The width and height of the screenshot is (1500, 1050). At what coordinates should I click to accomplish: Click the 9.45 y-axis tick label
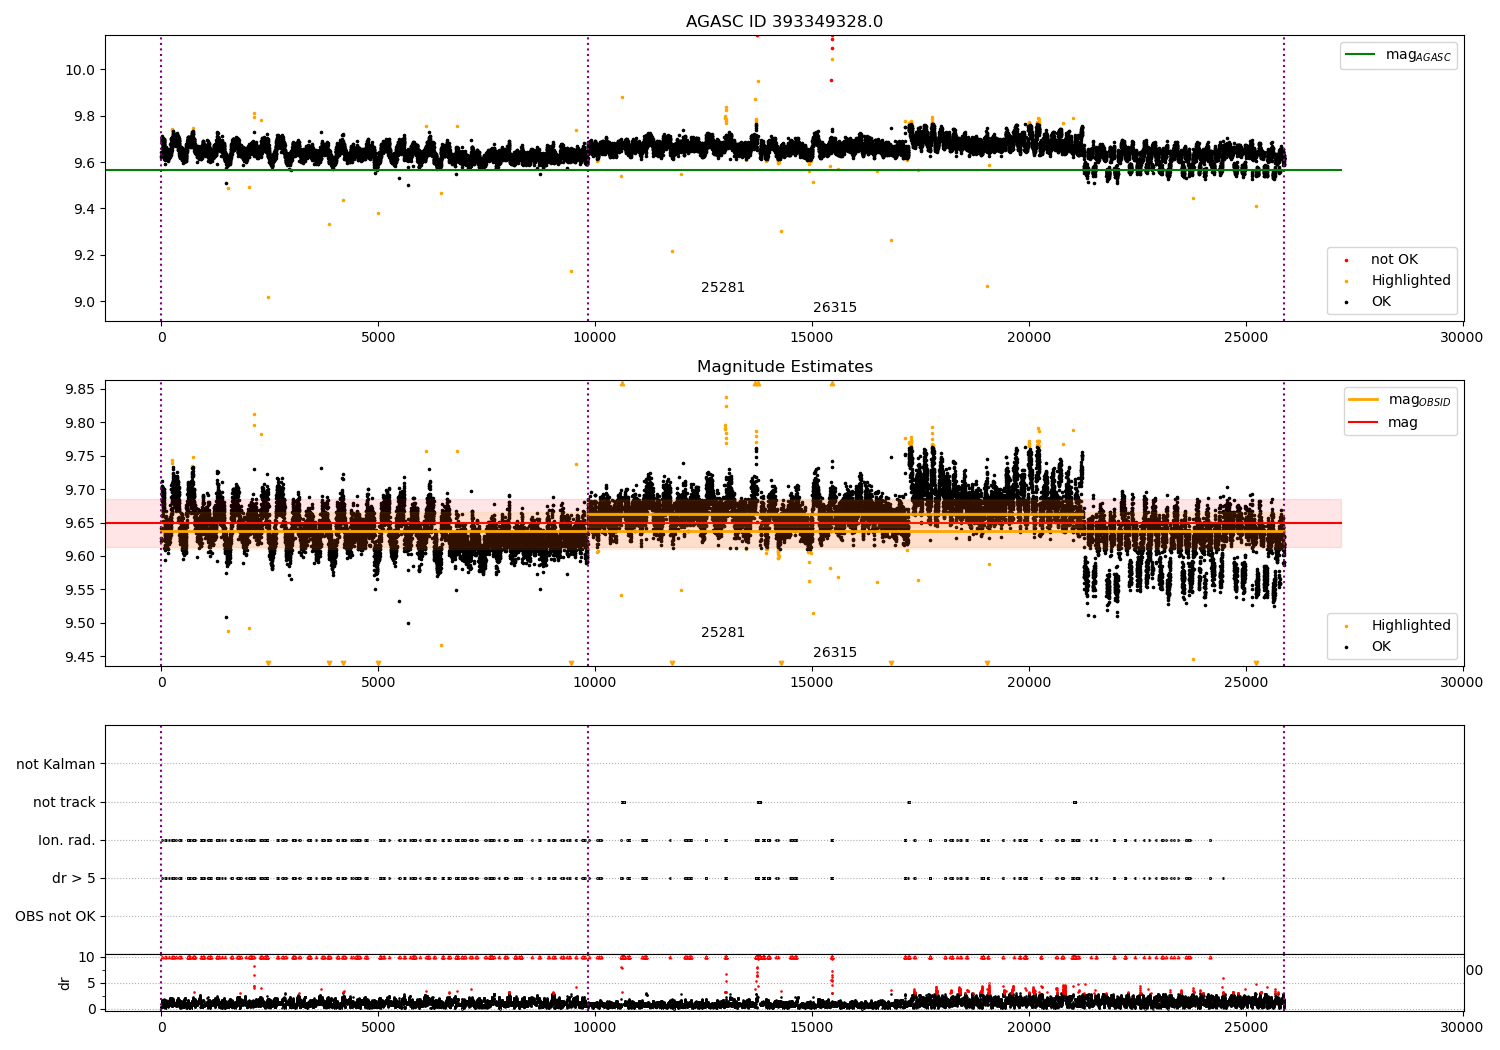coord(80,657)
